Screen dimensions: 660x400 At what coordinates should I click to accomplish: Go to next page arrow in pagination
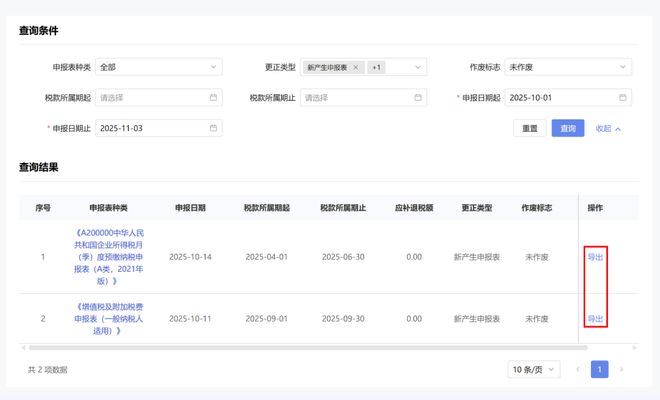coord(621,369)
